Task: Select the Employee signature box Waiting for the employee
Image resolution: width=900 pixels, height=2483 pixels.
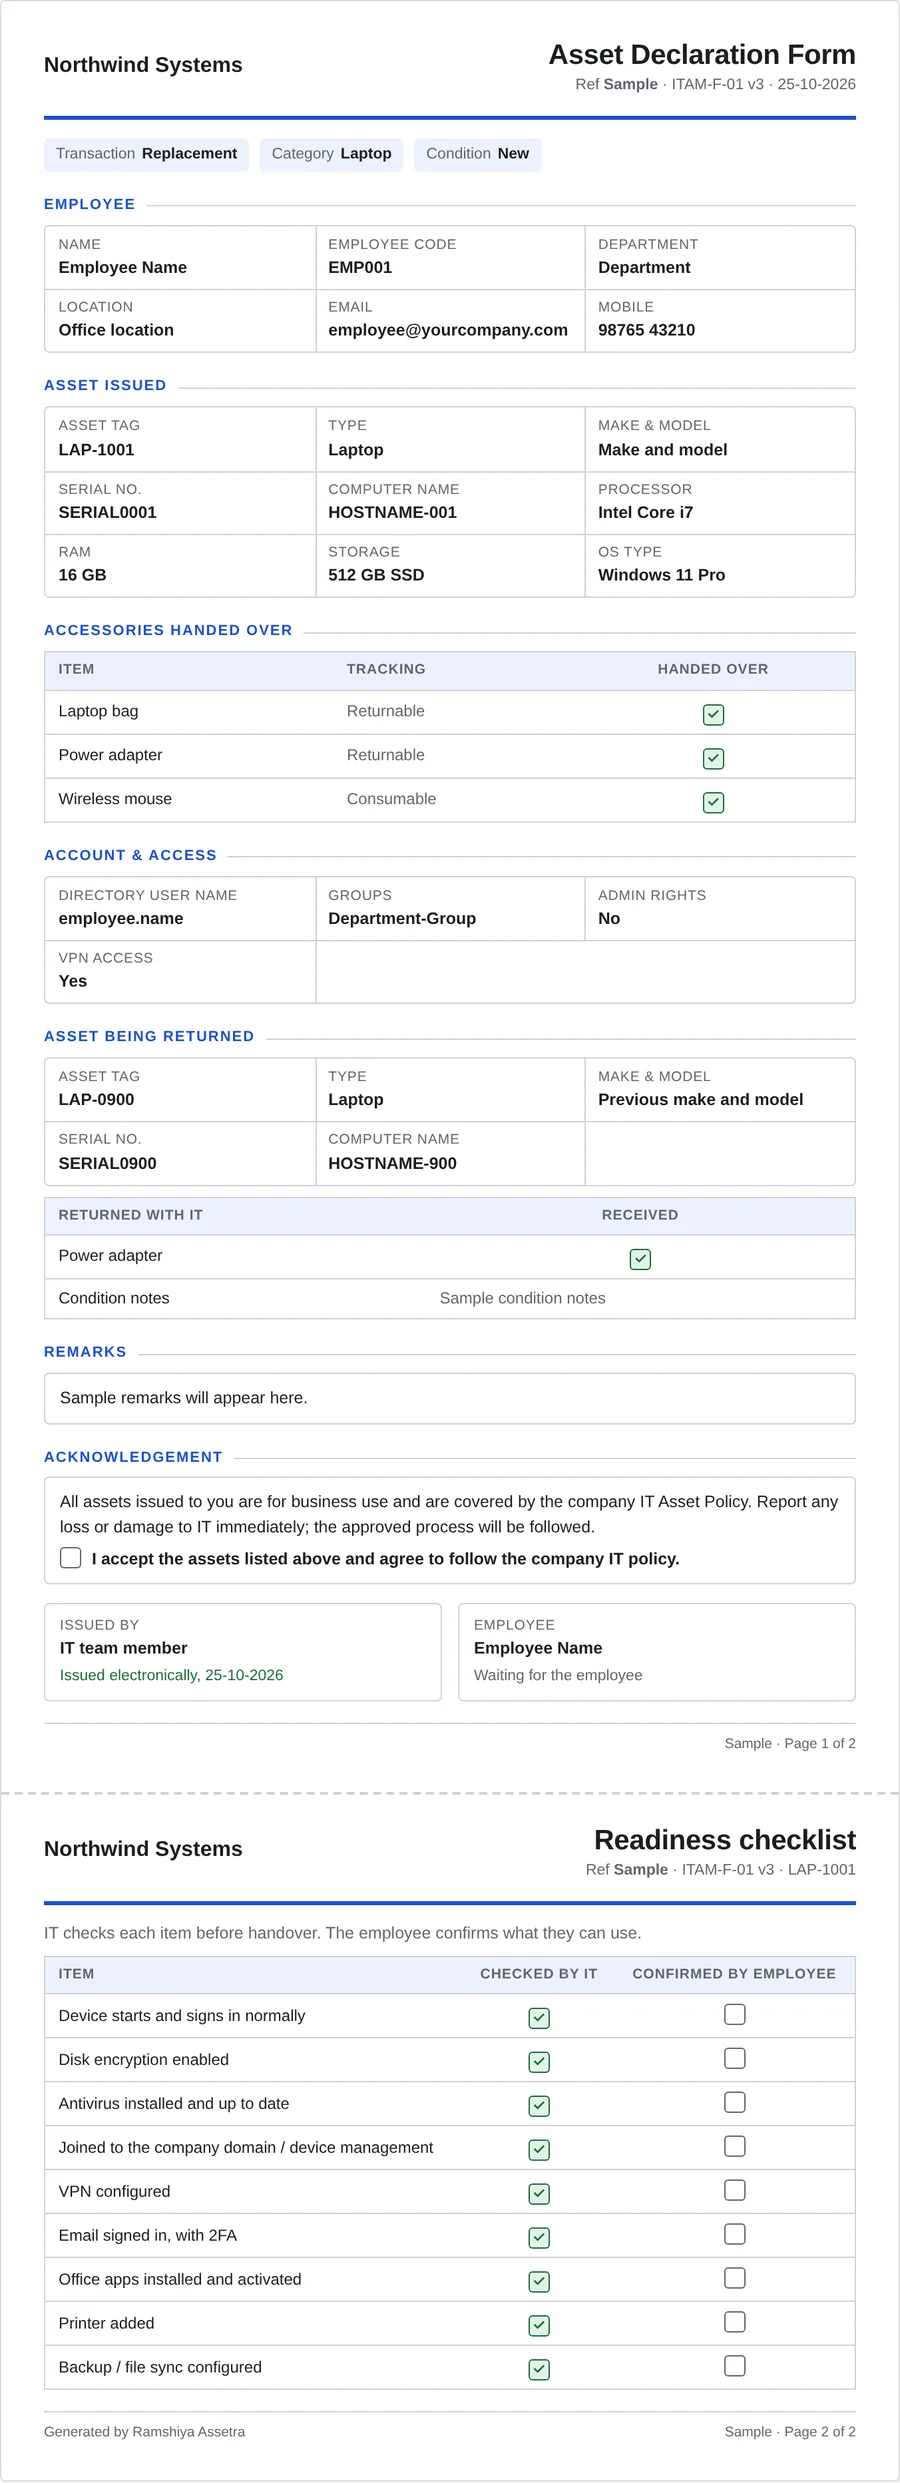Action: [657, 1652]
